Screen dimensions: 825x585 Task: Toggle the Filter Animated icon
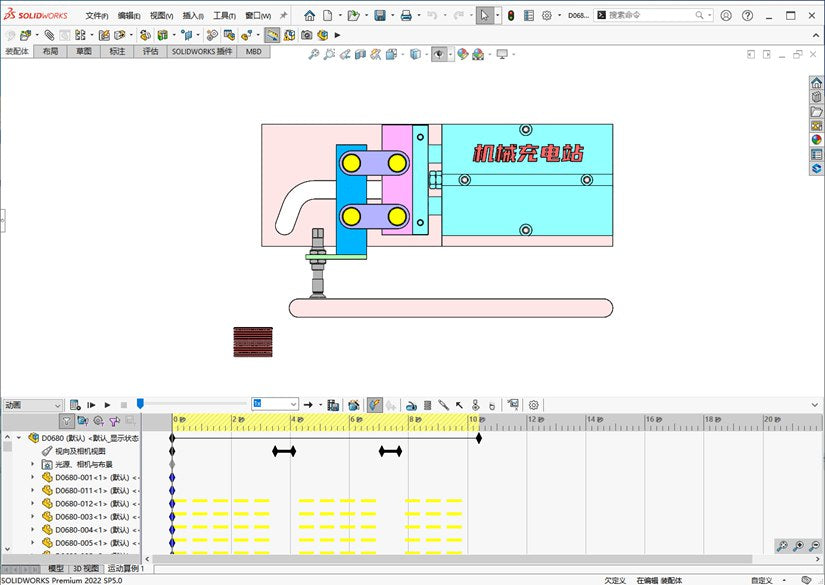[x=83, y=421]
